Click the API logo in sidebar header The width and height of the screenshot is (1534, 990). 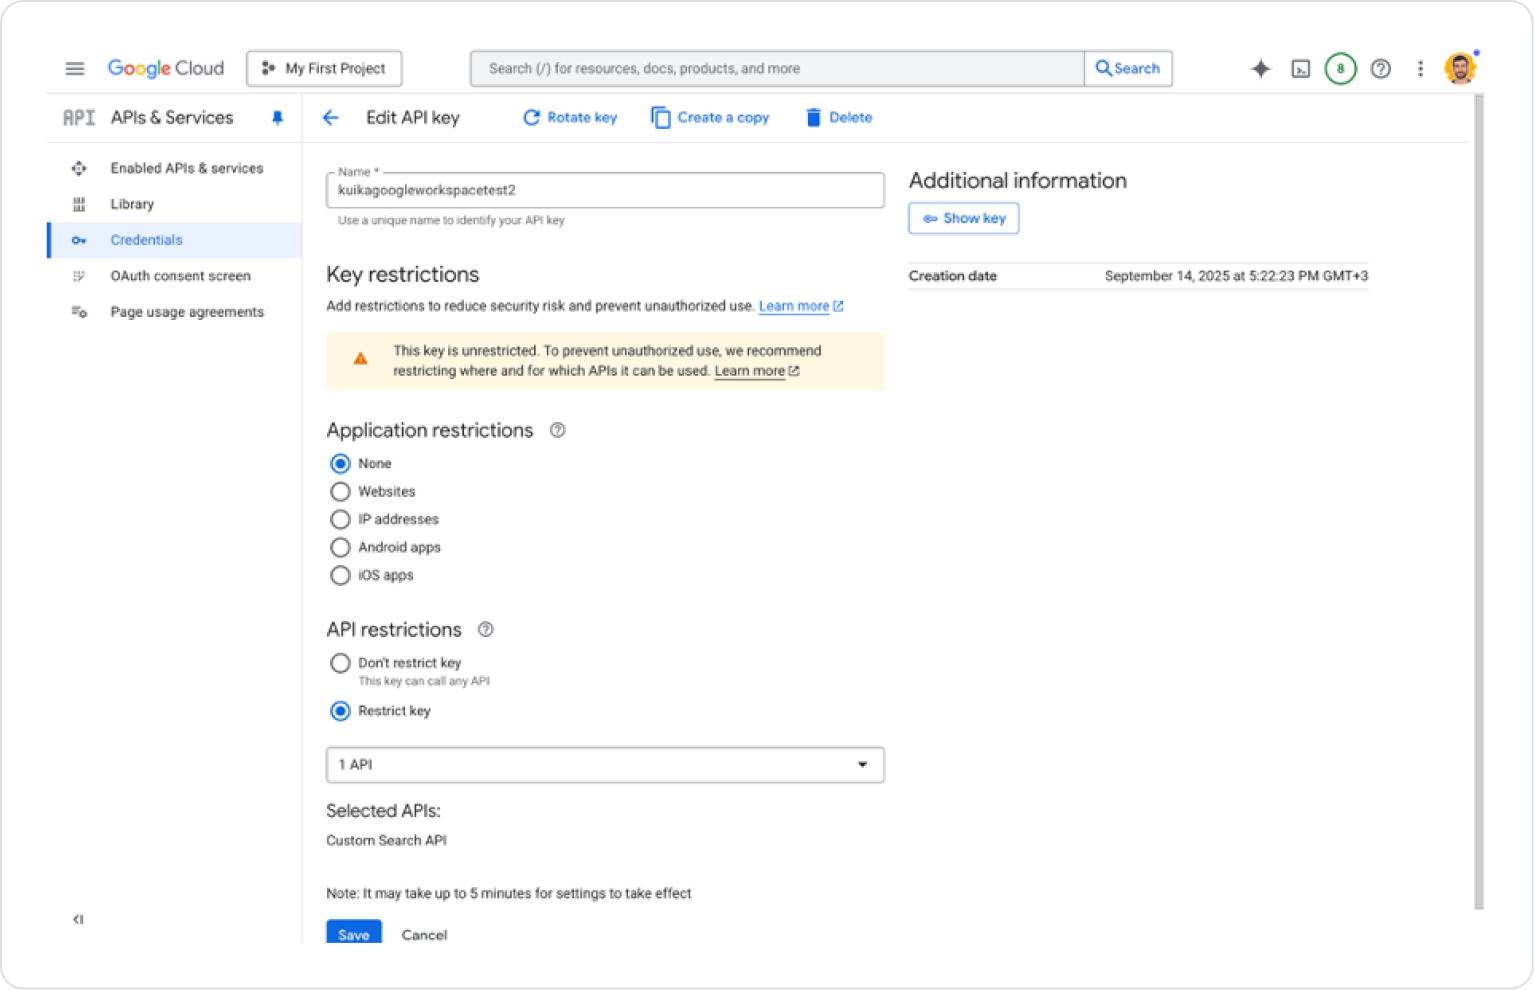[x=79, y=118]
